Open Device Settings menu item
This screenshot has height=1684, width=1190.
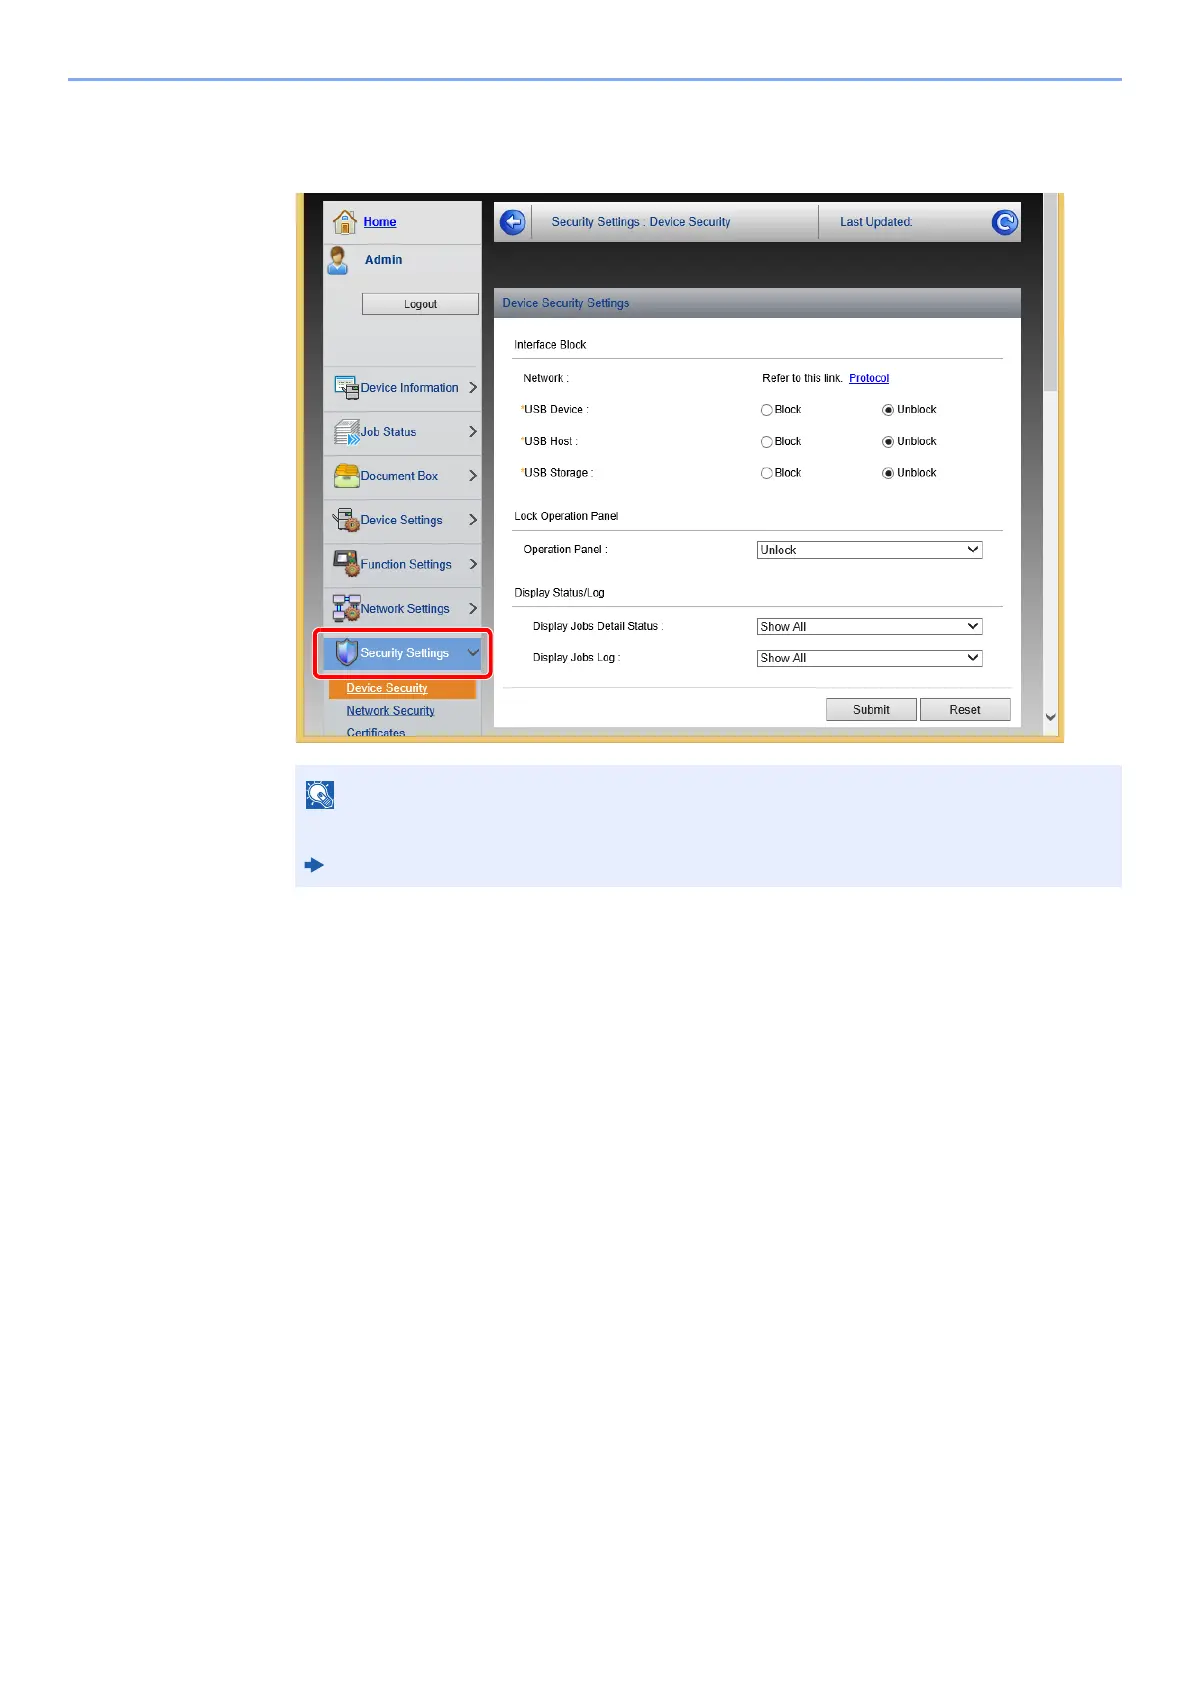403,521
